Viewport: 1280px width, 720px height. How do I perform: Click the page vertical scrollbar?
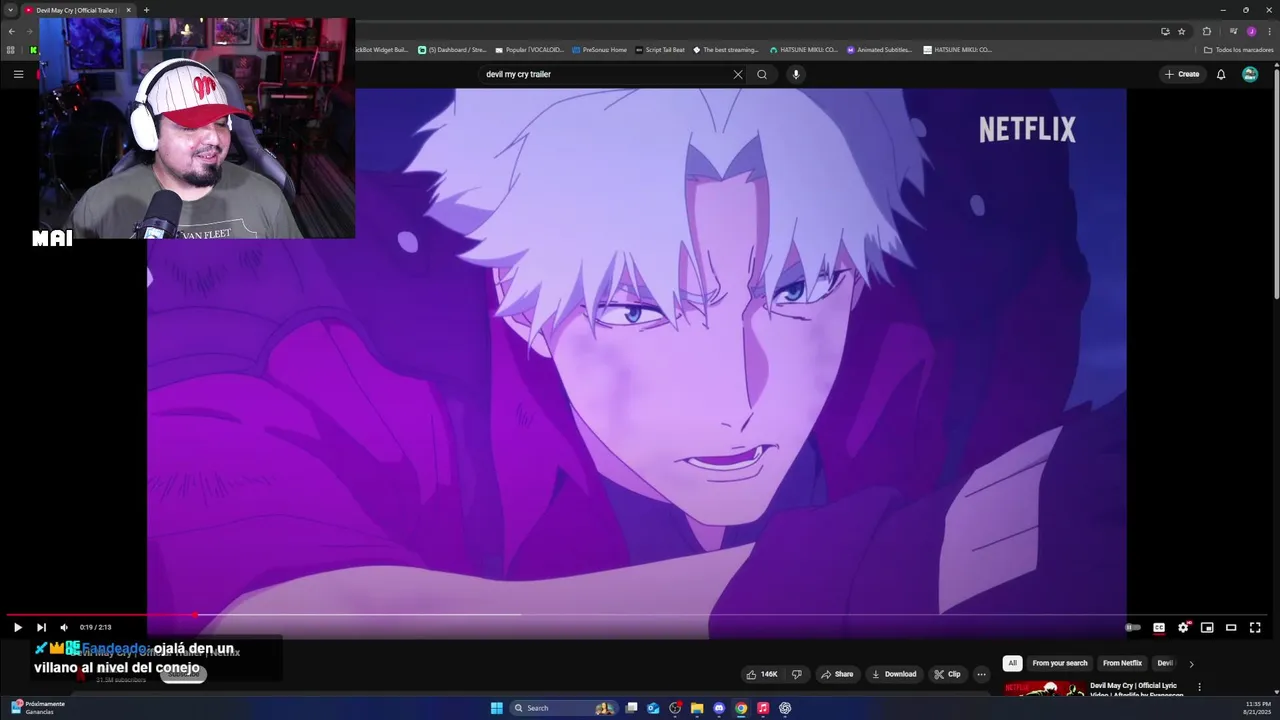point(1276,184)
